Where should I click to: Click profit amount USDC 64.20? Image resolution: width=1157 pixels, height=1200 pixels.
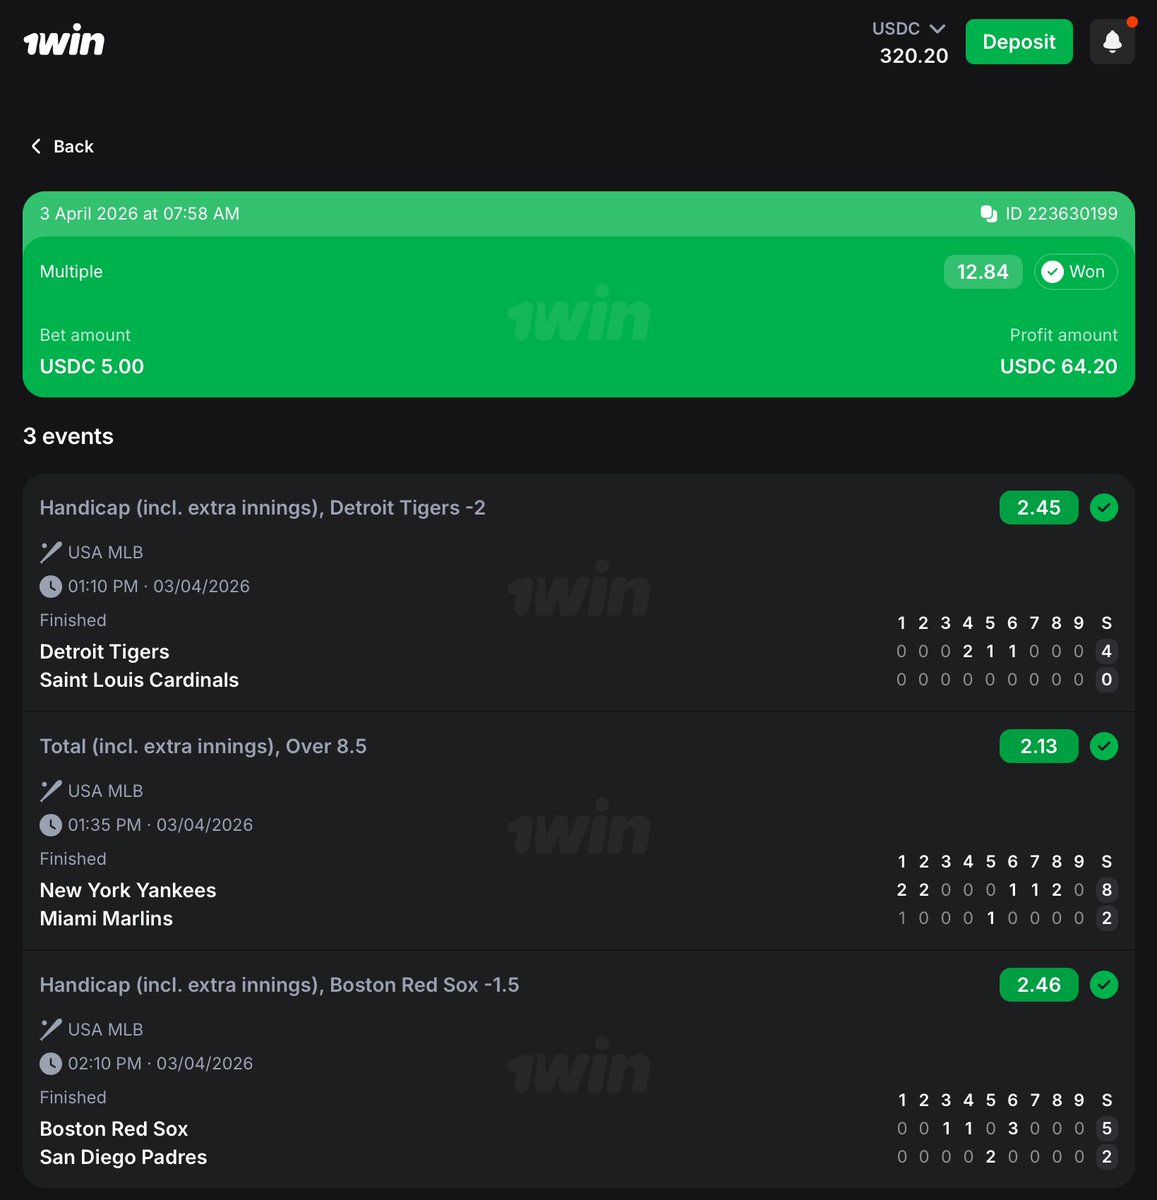(1058, 366)
